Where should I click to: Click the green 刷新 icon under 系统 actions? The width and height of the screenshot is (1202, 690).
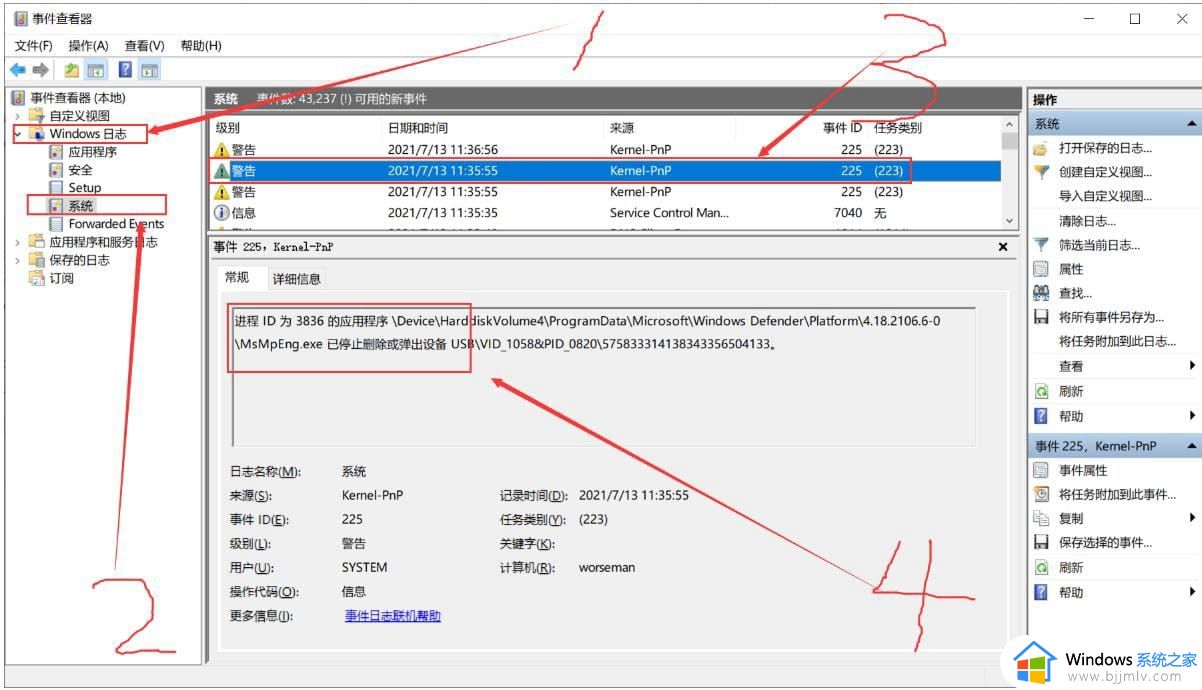pyautogui.click(x=1041, y=391)
